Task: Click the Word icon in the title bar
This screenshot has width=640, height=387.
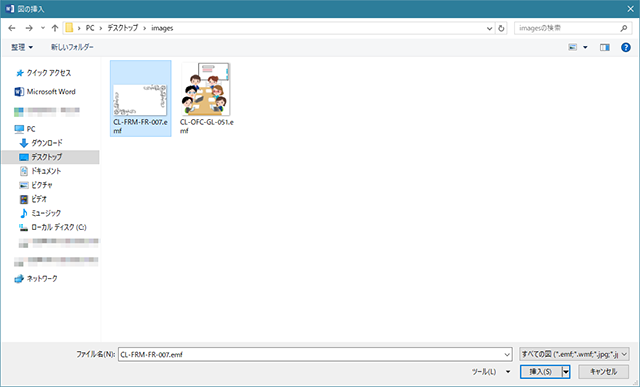Action: point(9,9)
